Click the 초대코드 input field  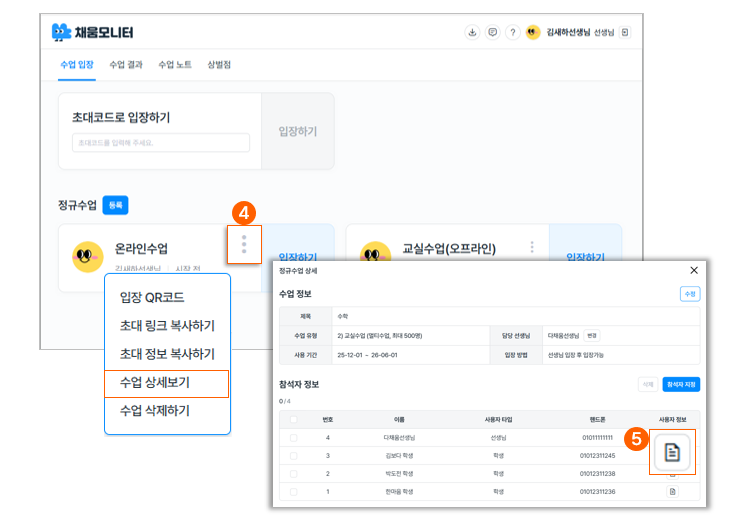161,143
